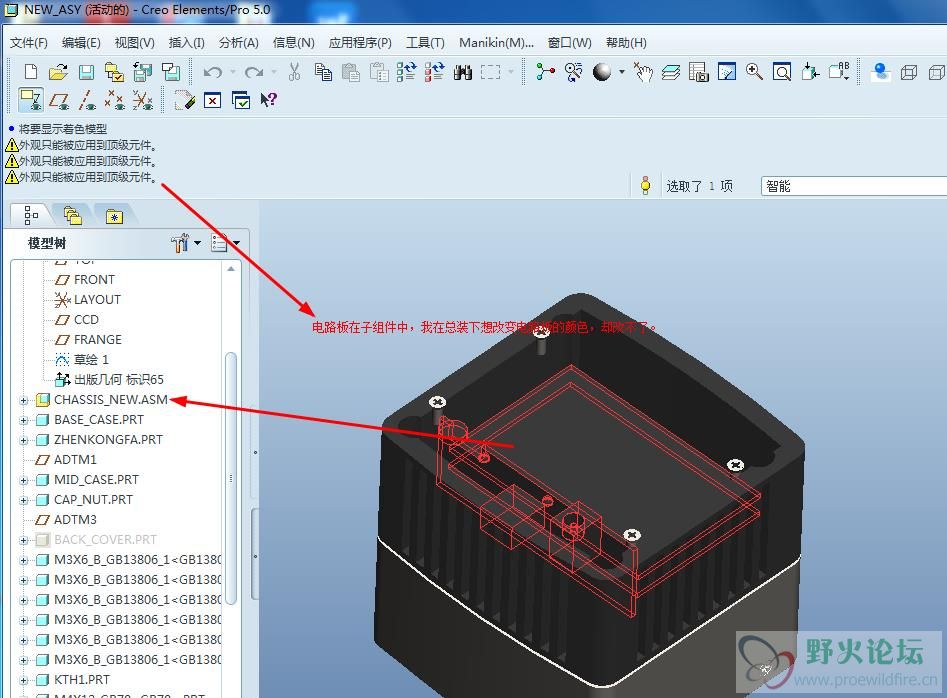Select BACK_COVER.PRT in the model tree
This screenshot has width=947, height=698.
tap(105, 539)
